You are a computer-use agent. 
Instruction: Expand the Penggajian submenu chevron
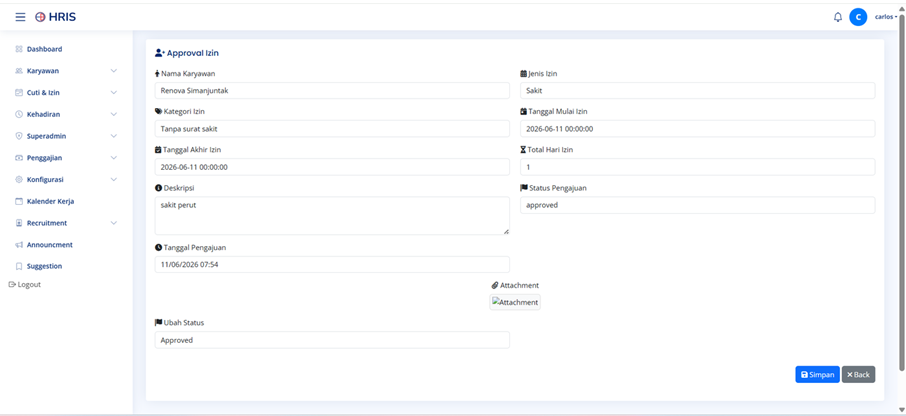(x=114, y=158)
